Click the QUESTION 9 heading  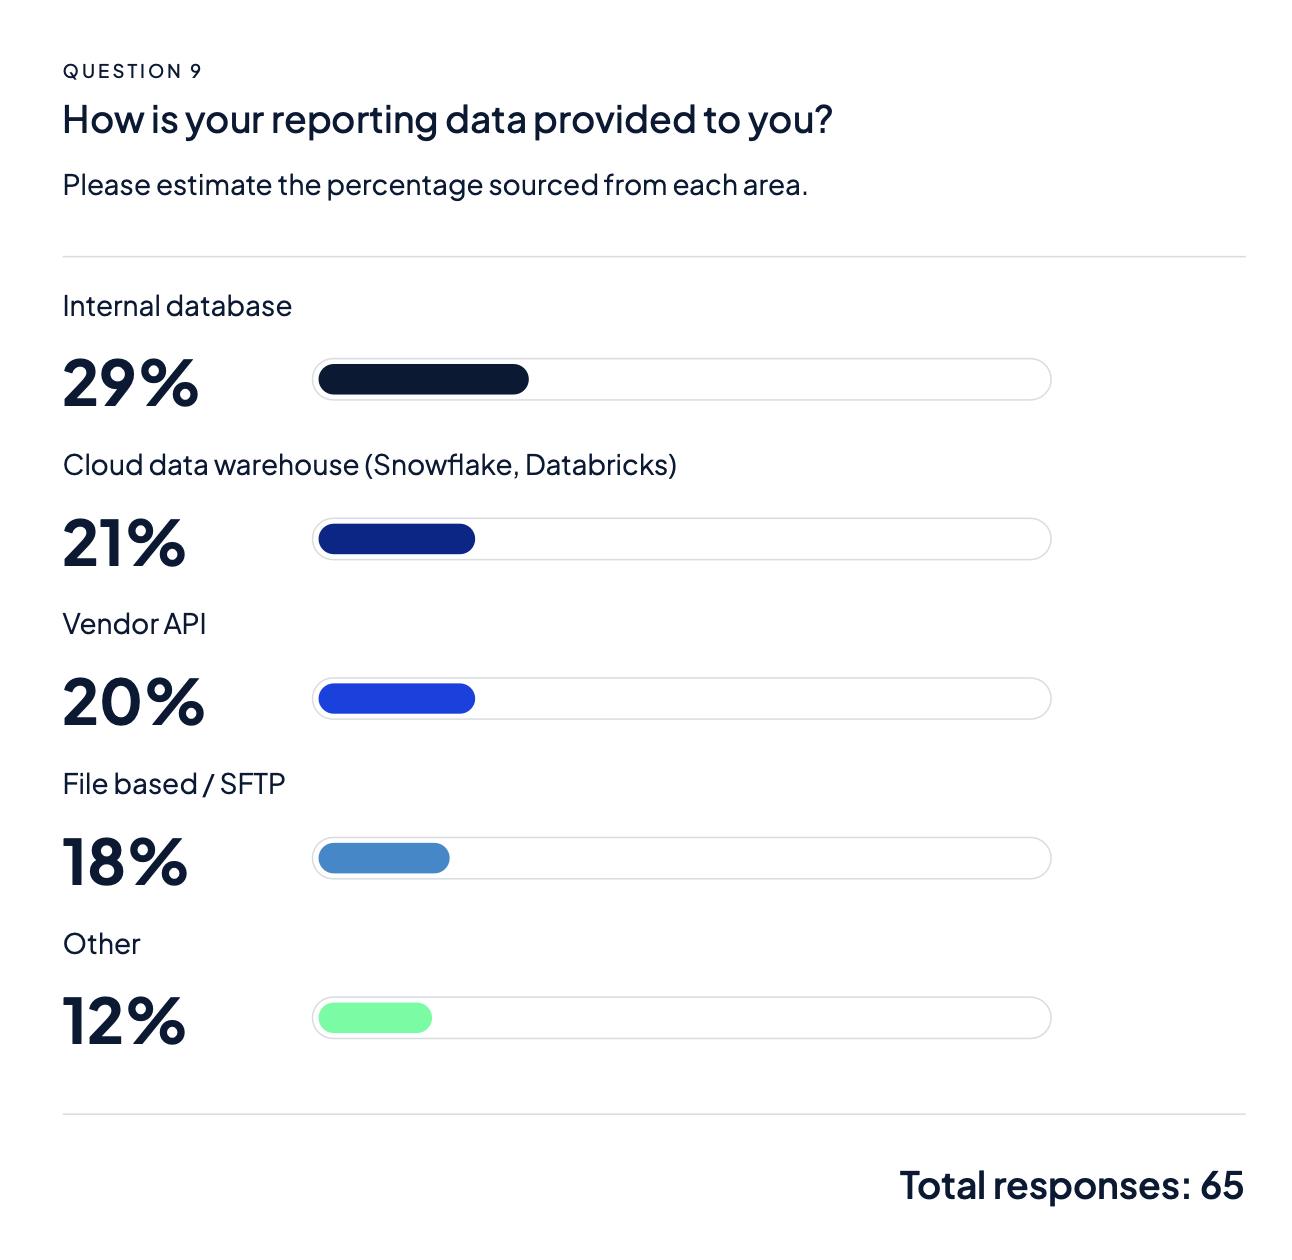(x=132, y=71)
